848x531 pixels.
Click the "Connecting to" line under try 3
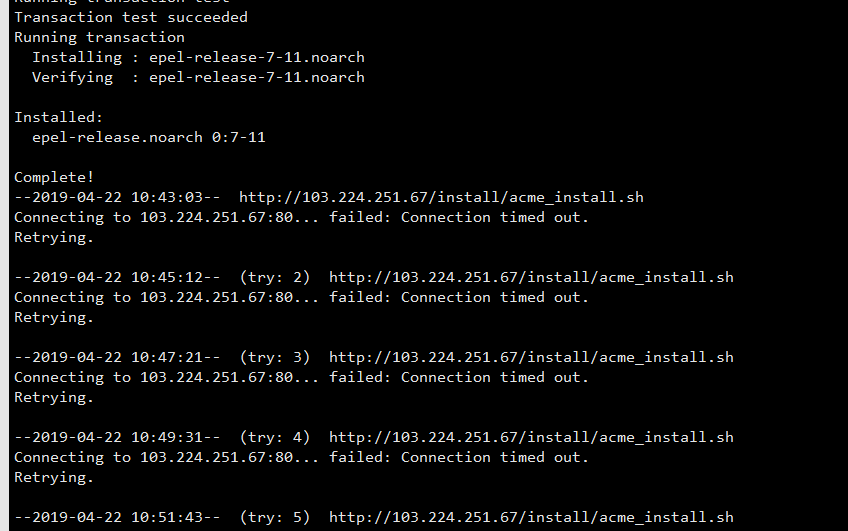coord(301,377)
